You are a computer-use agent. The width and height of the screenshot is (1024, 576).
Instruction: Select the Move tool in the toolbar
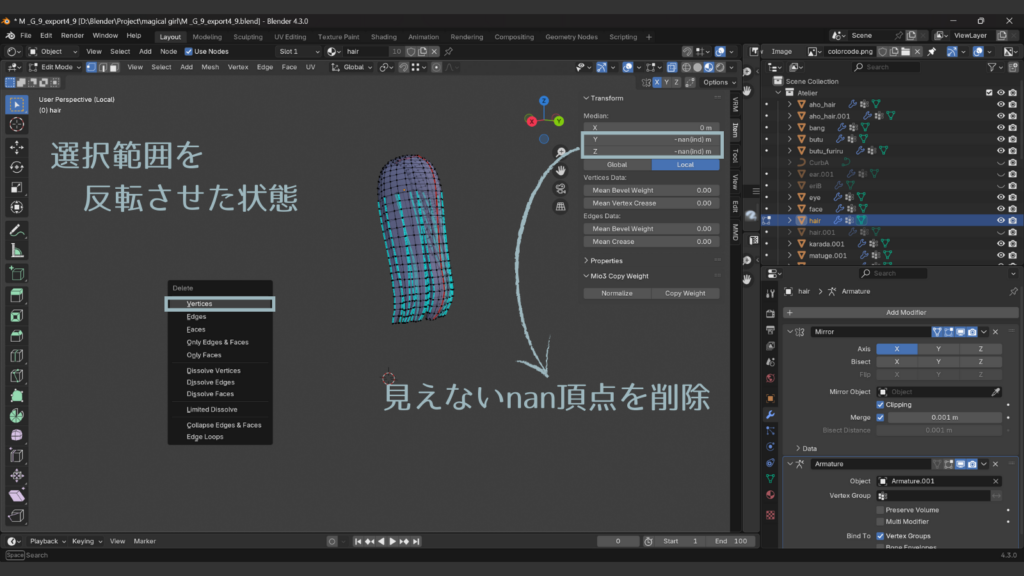(x=17, y=146)
